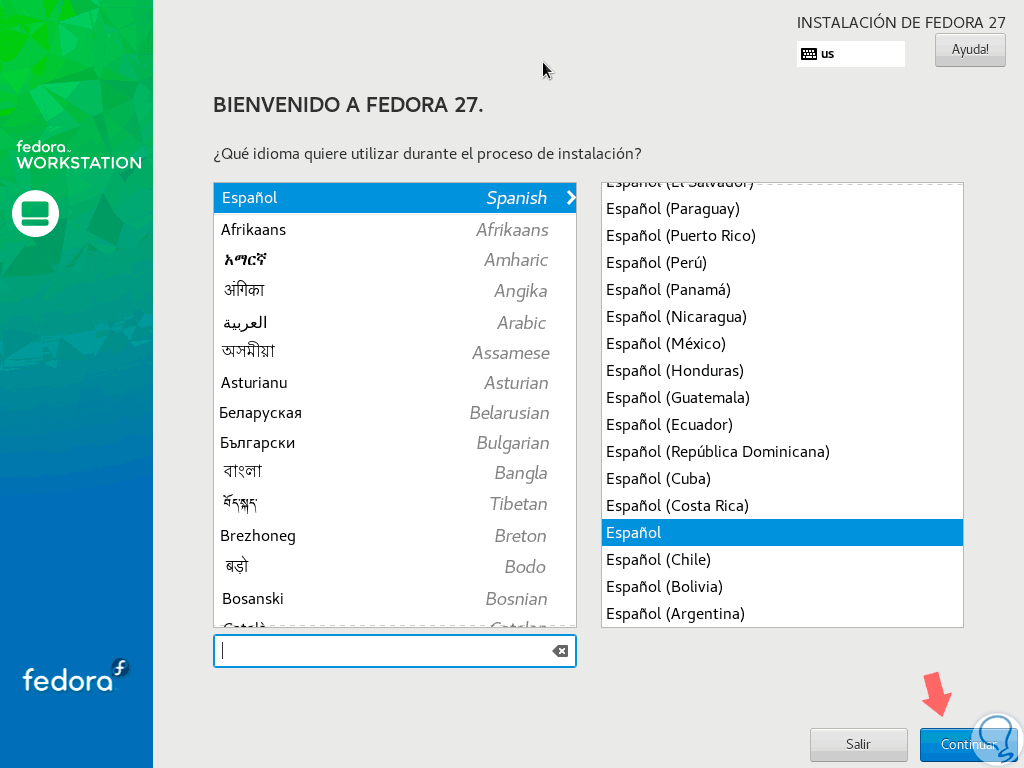
Task: Choose Español (República Dominicana) locale
Action: coord(782,451)
